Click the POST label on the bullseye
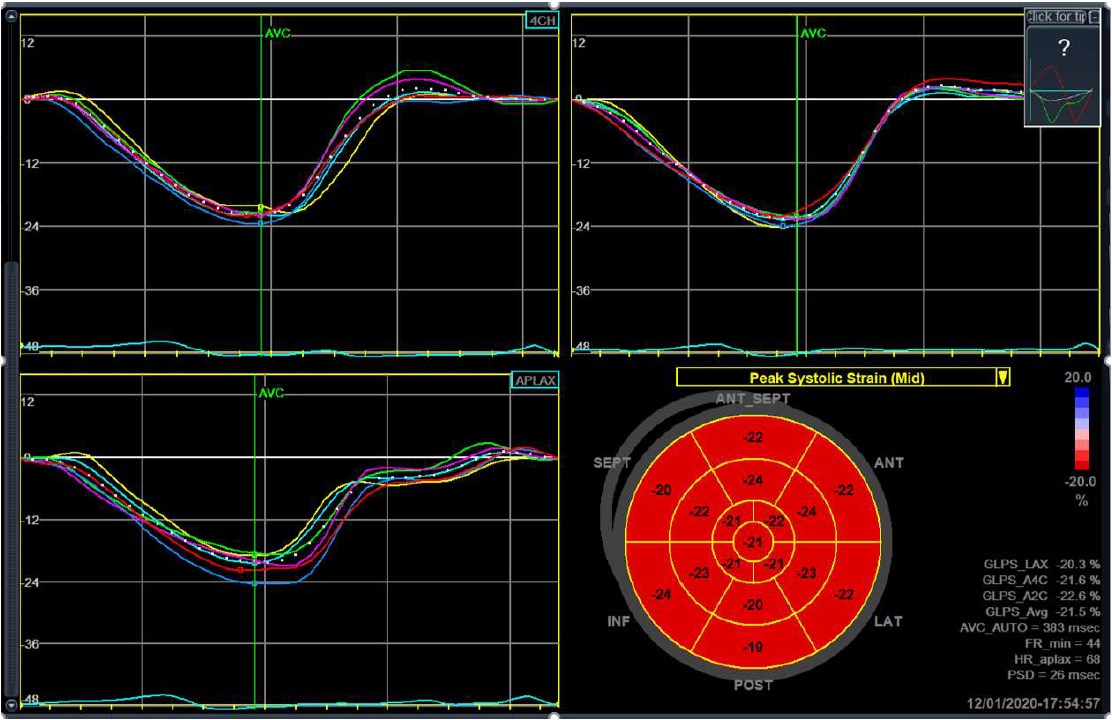 [753, 685]
